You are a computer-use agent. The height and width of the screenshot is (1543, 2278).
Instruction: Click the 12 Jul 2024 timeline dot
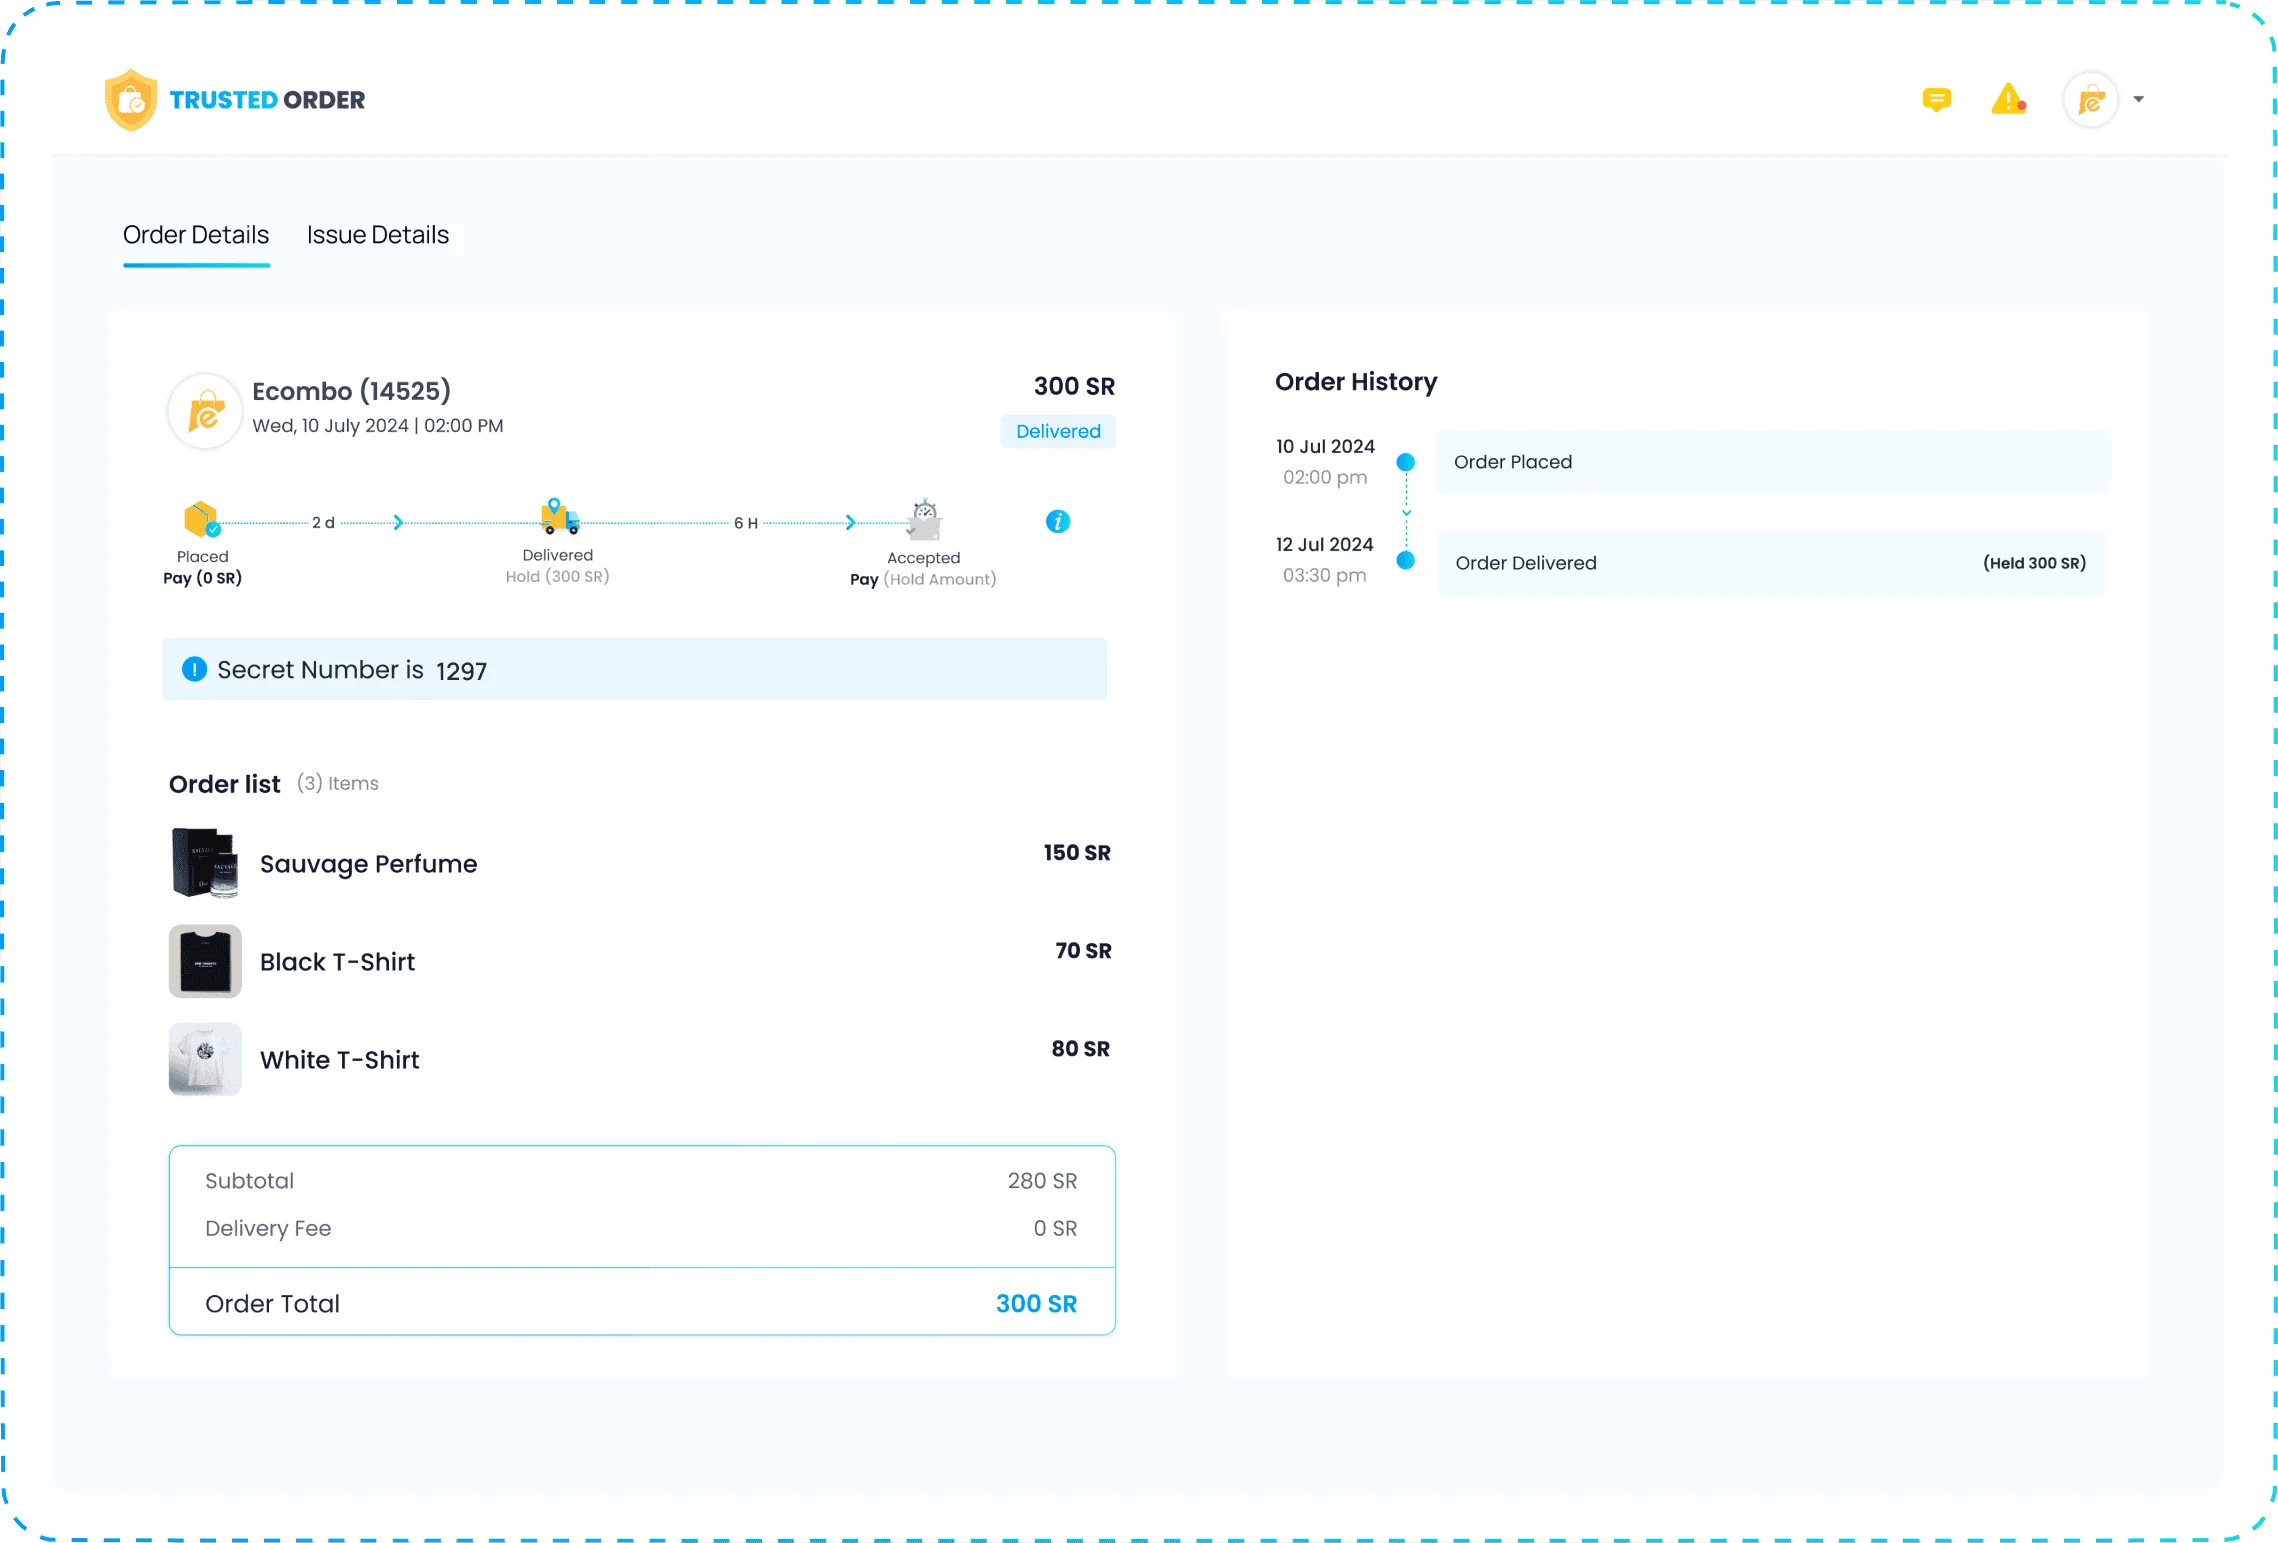[1405, 560]
